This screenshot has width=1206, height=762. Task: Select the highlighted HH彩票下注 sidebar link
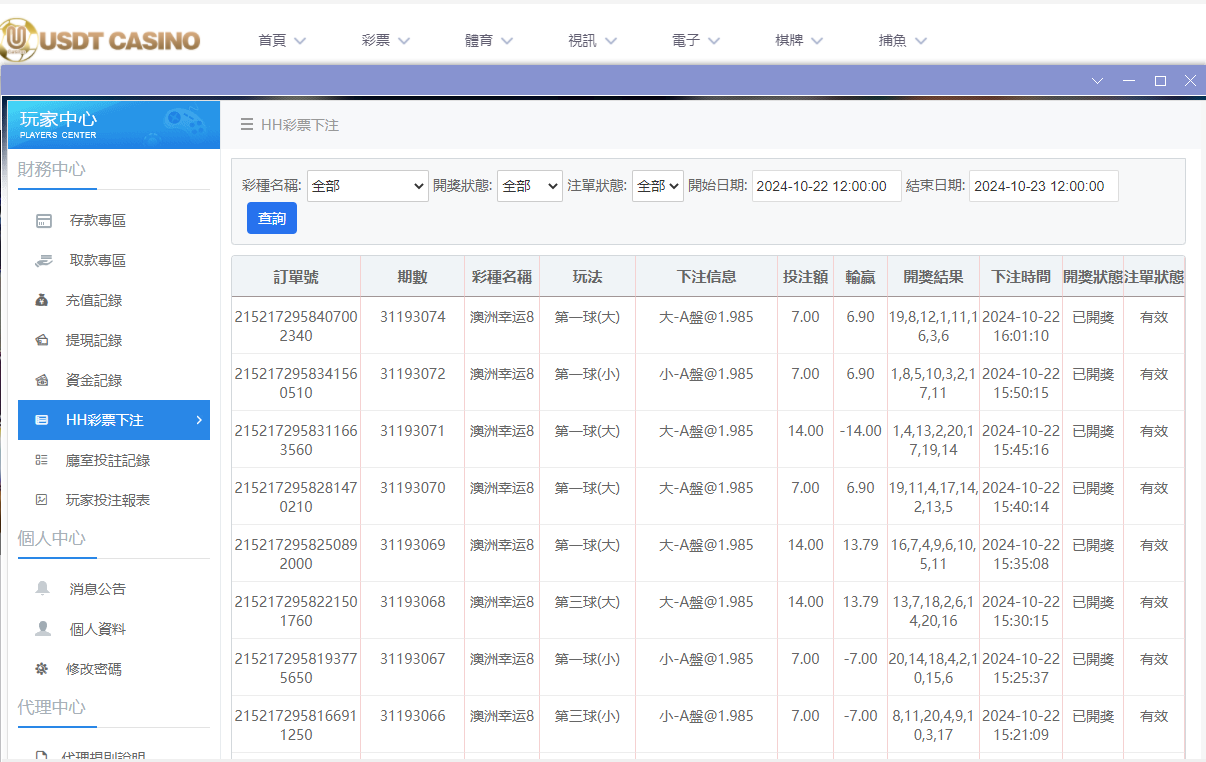(x=113, y=420)
